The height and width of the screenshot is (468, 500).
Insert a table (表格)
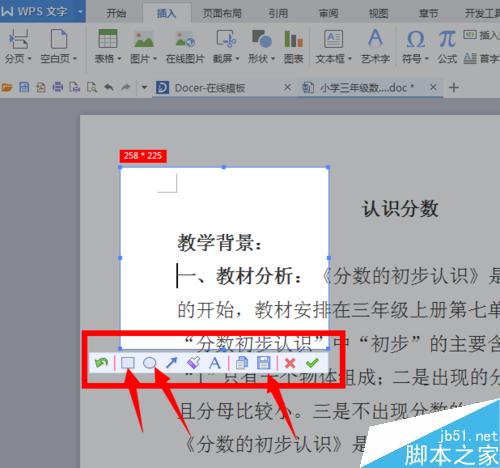(x=108, y=46)
